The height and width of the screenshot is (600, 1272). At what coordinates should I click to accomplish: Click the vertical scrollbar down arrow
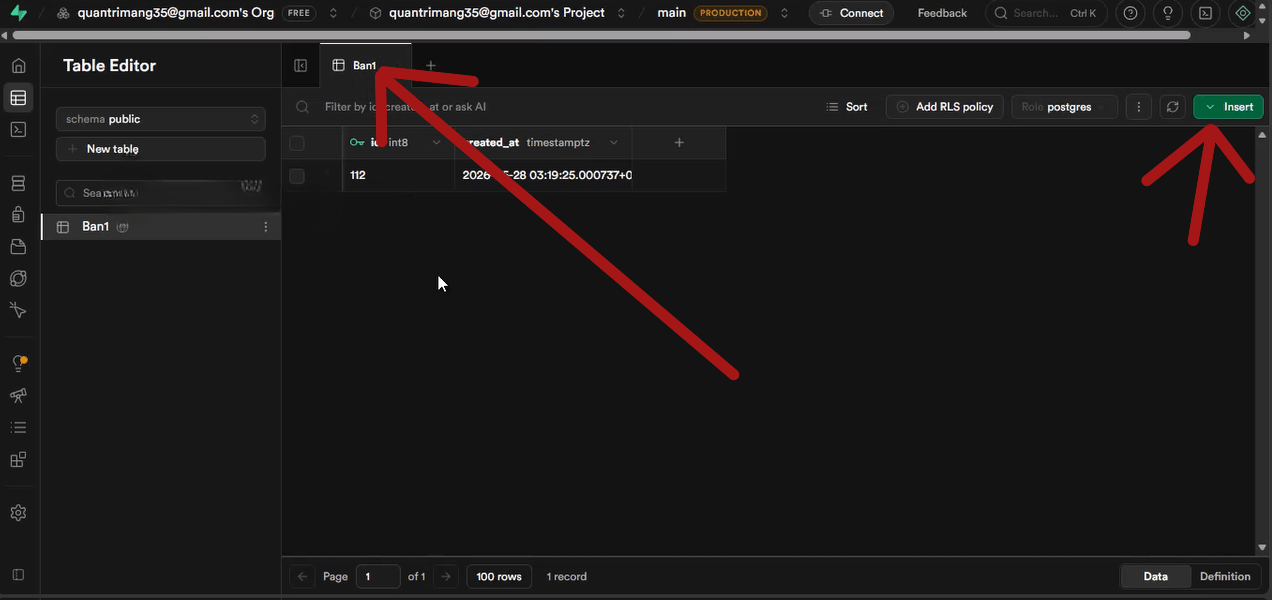(1262, 547)
